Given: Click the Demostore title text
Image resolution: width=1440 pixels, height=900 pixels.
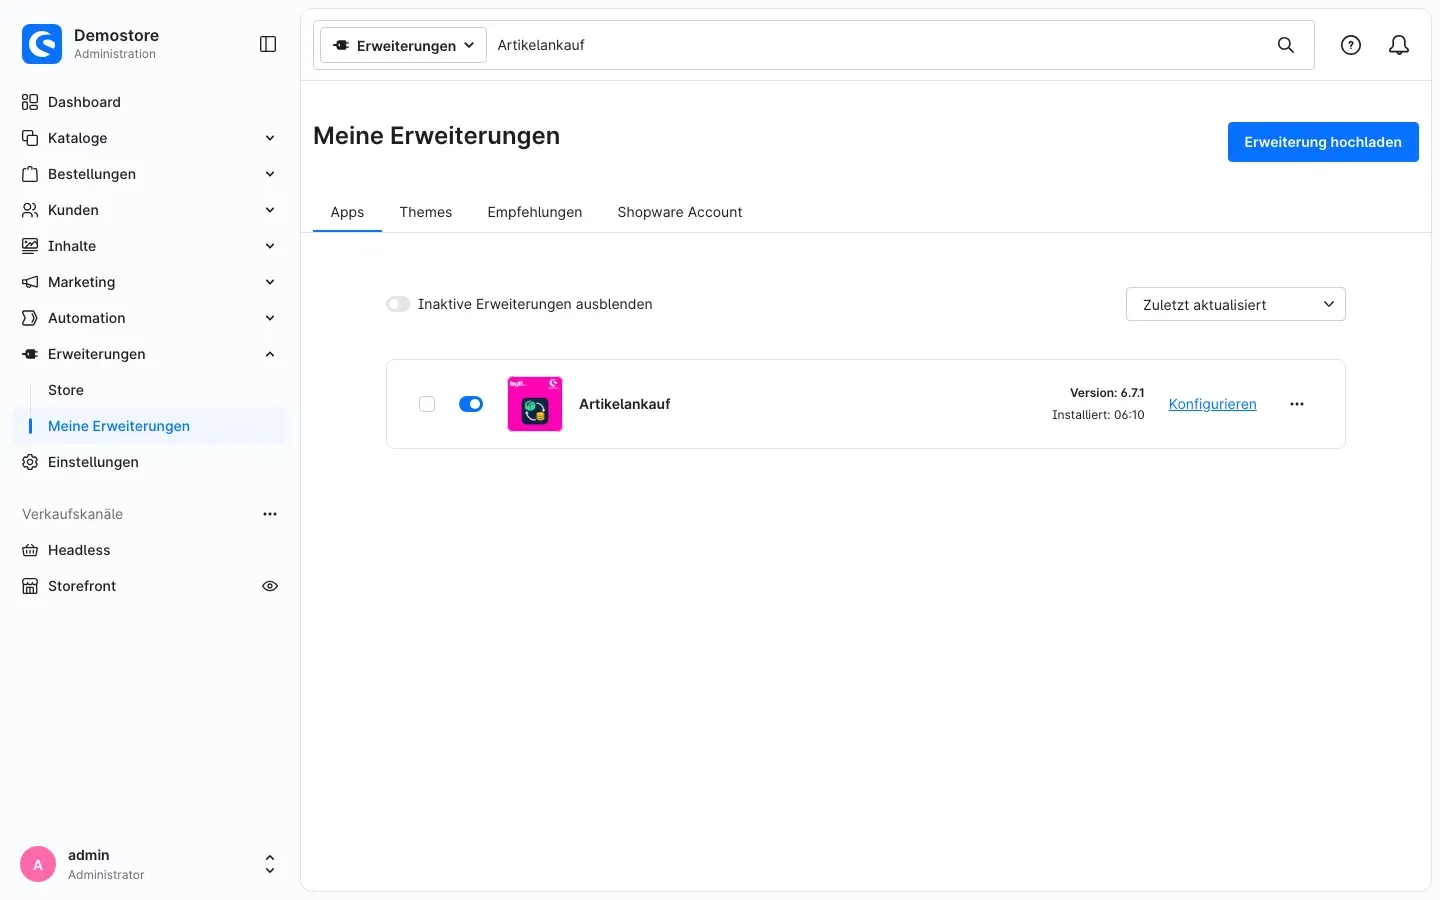Looking at the screenshot, I should point(116,35).
